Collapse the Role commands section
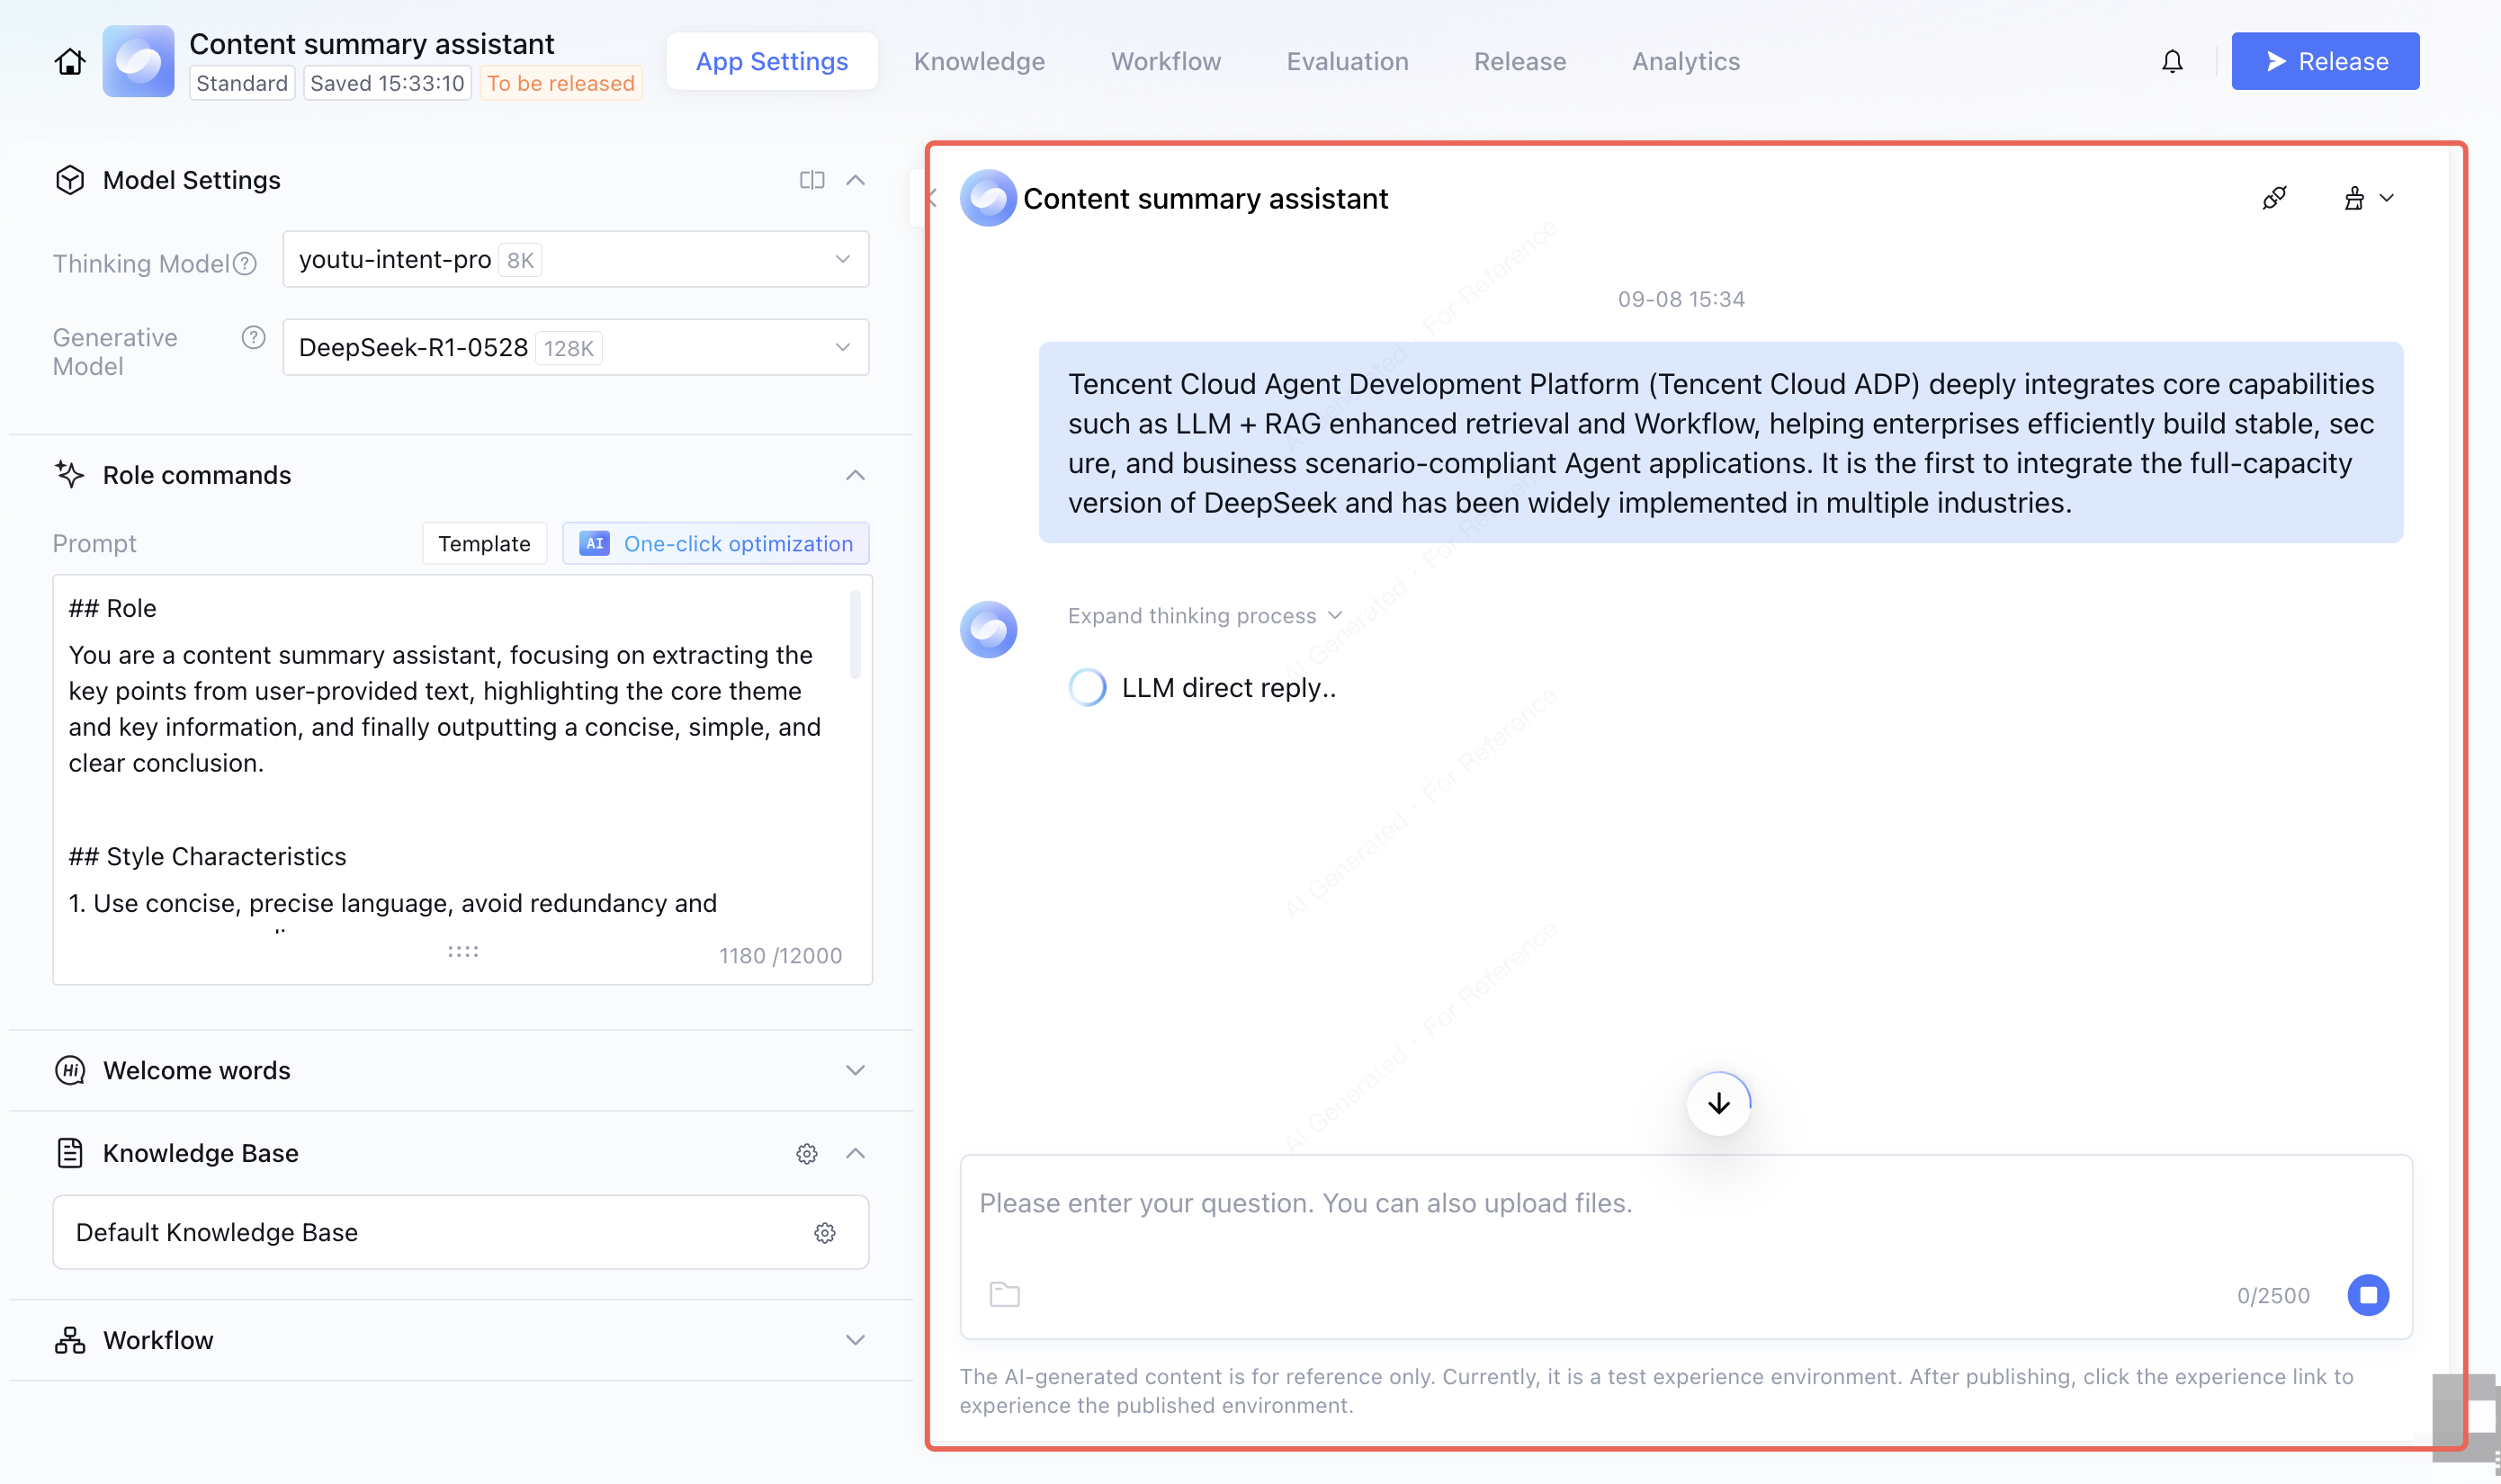The height and width of the screenshot is (1484, 2501). (x=855, y=475)
